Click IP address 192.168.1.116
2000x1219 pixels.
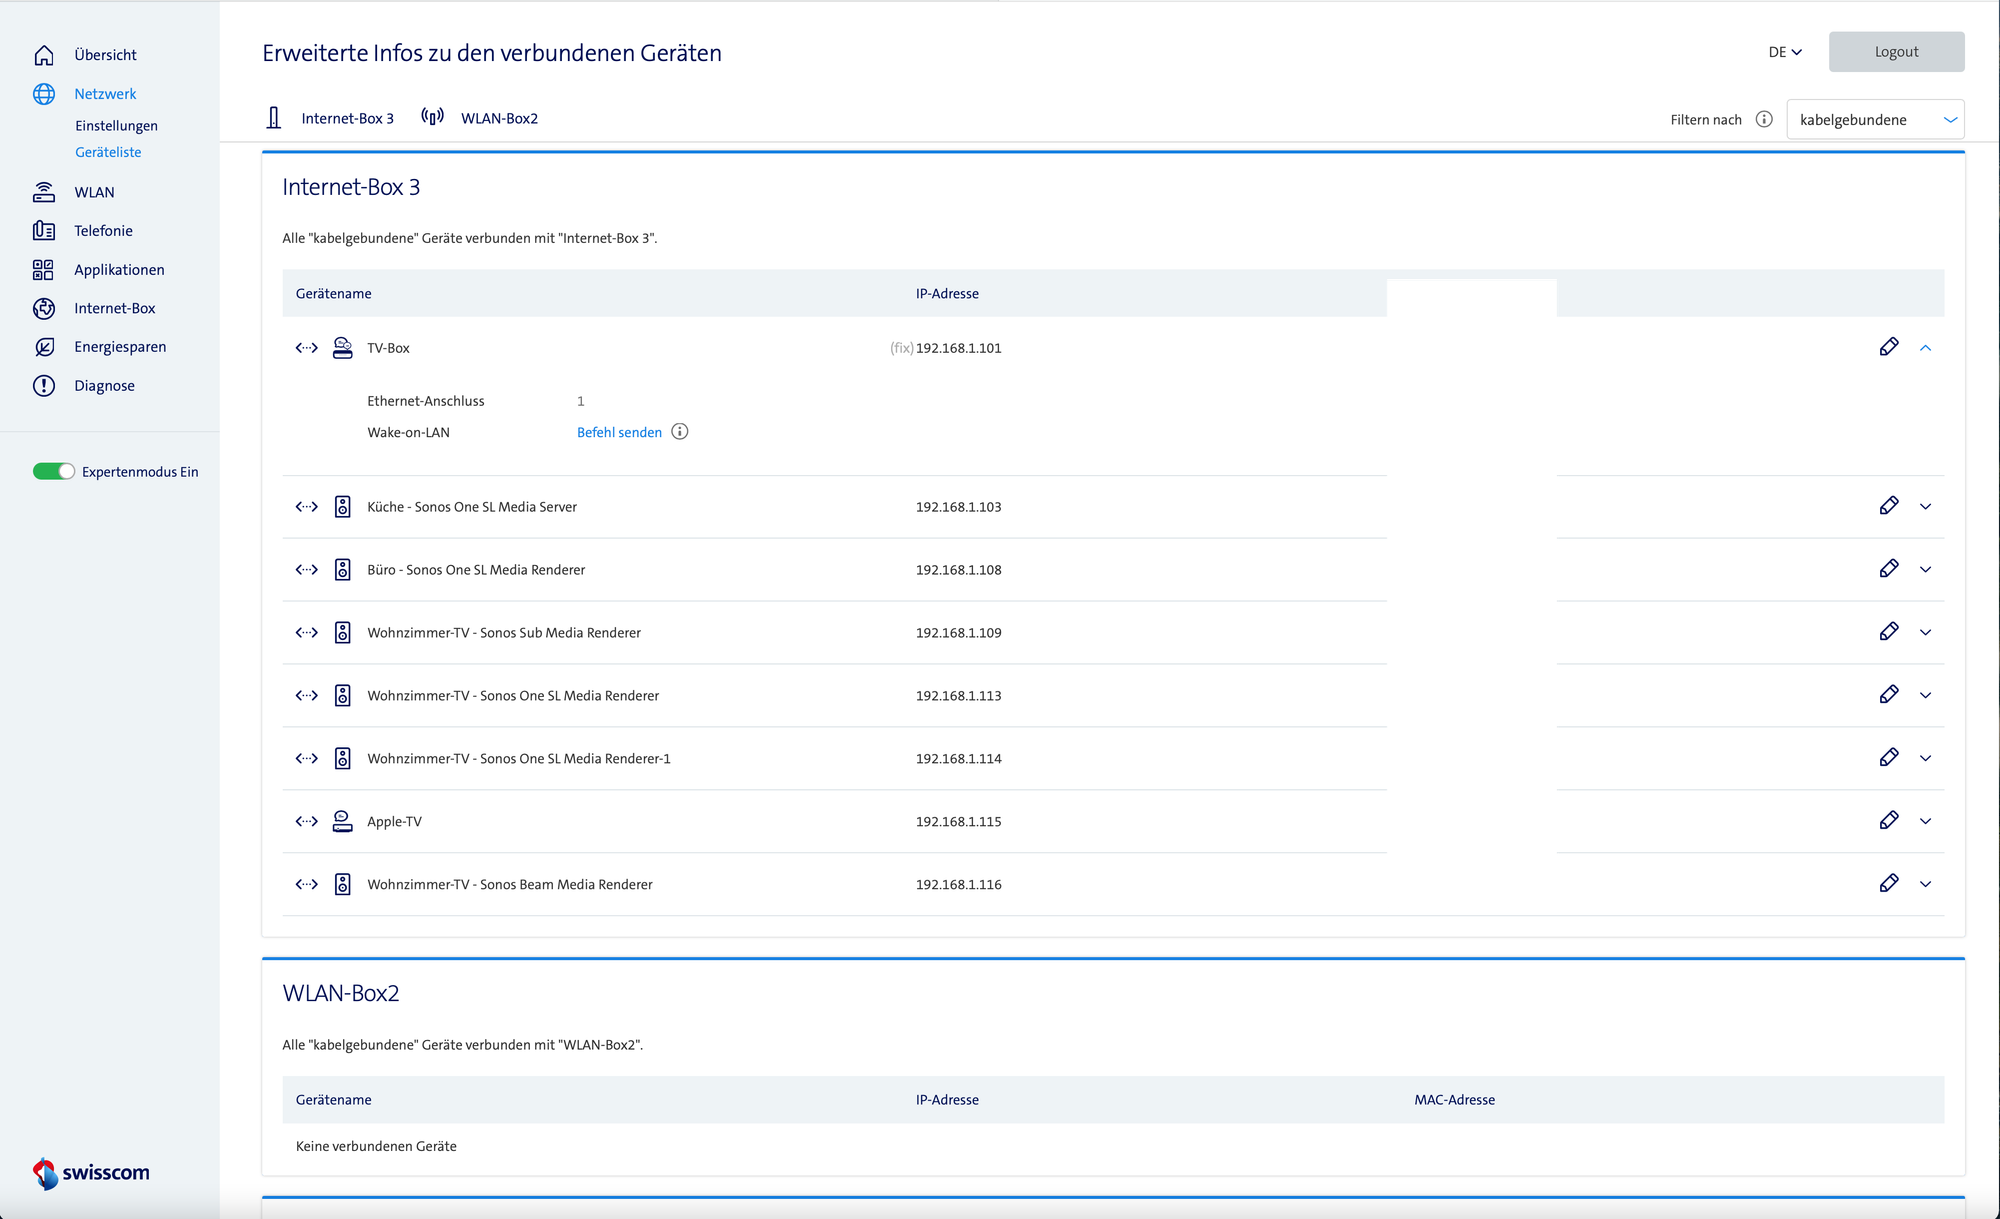(958, 885)
